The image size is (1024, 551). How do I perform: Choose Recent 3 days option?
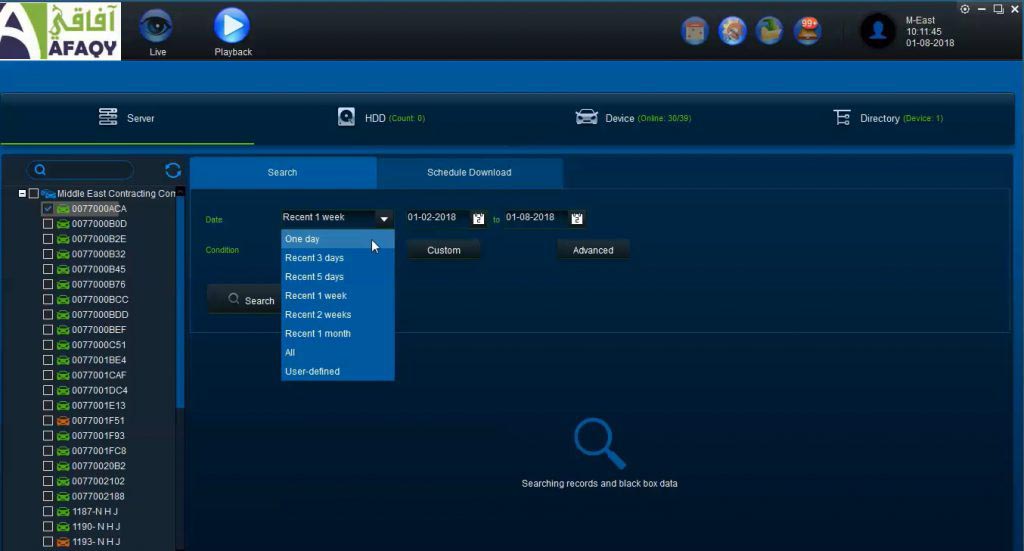(338, 258)
